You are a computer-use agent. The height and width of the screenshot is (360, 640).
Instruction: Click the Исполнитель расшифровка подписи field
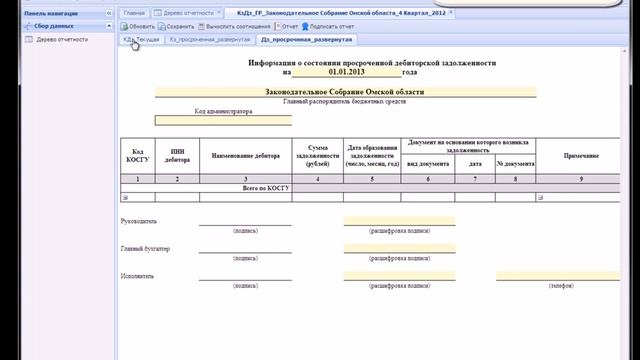[x=400, y=276]
